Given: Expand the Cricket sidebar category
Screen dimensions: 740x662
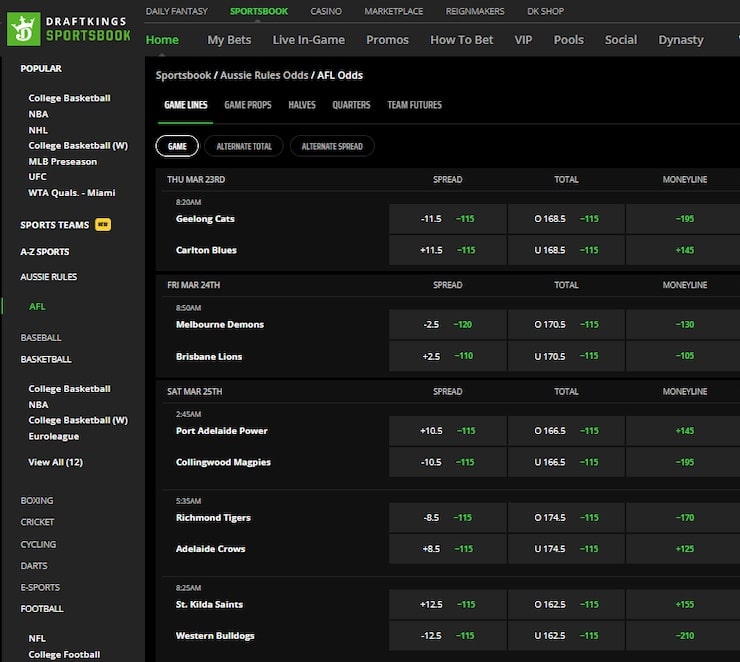Looking at the screenshot, I should (x=37, y=522).
